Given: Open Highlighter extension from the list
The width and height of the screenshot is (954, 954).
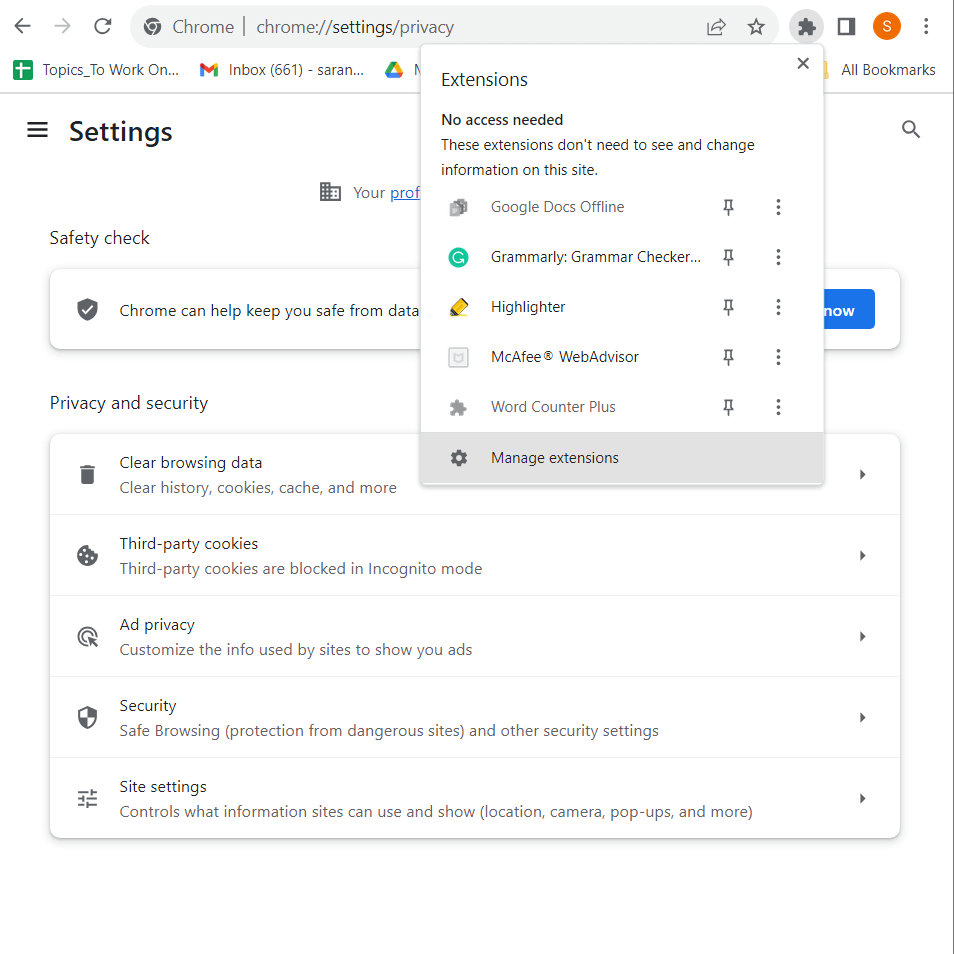Looking at the screenshot, I should coord(528,307).
